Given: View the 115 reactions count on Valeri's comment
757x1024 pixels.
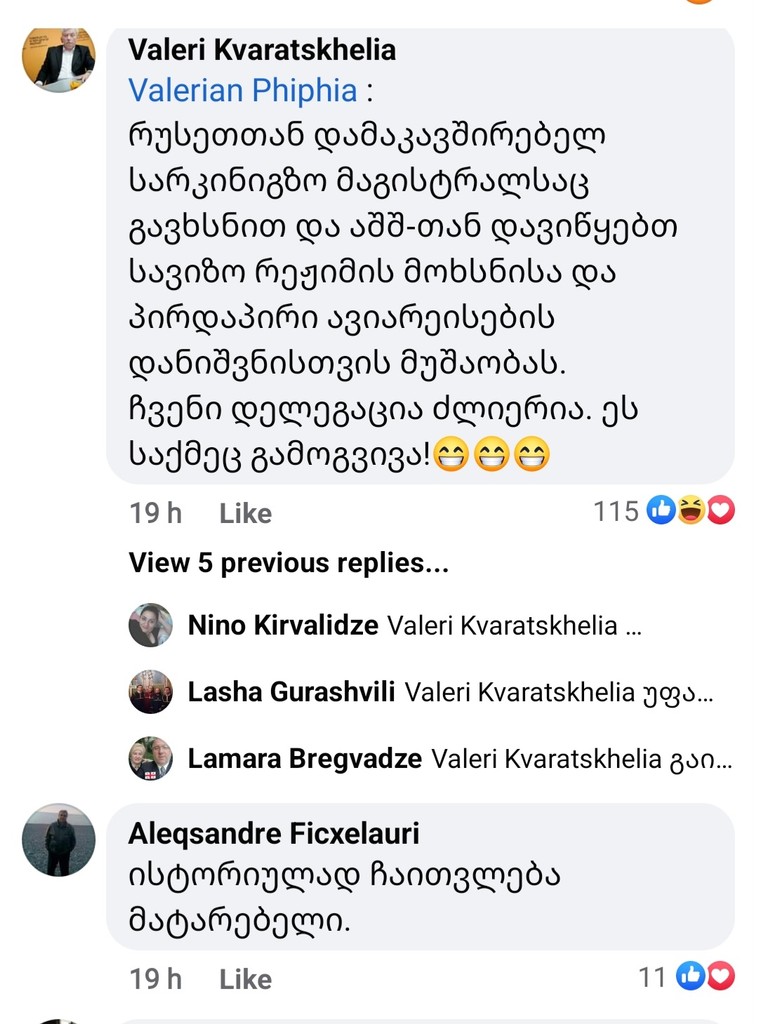Looking at the screenshot, I should (615, 512).
